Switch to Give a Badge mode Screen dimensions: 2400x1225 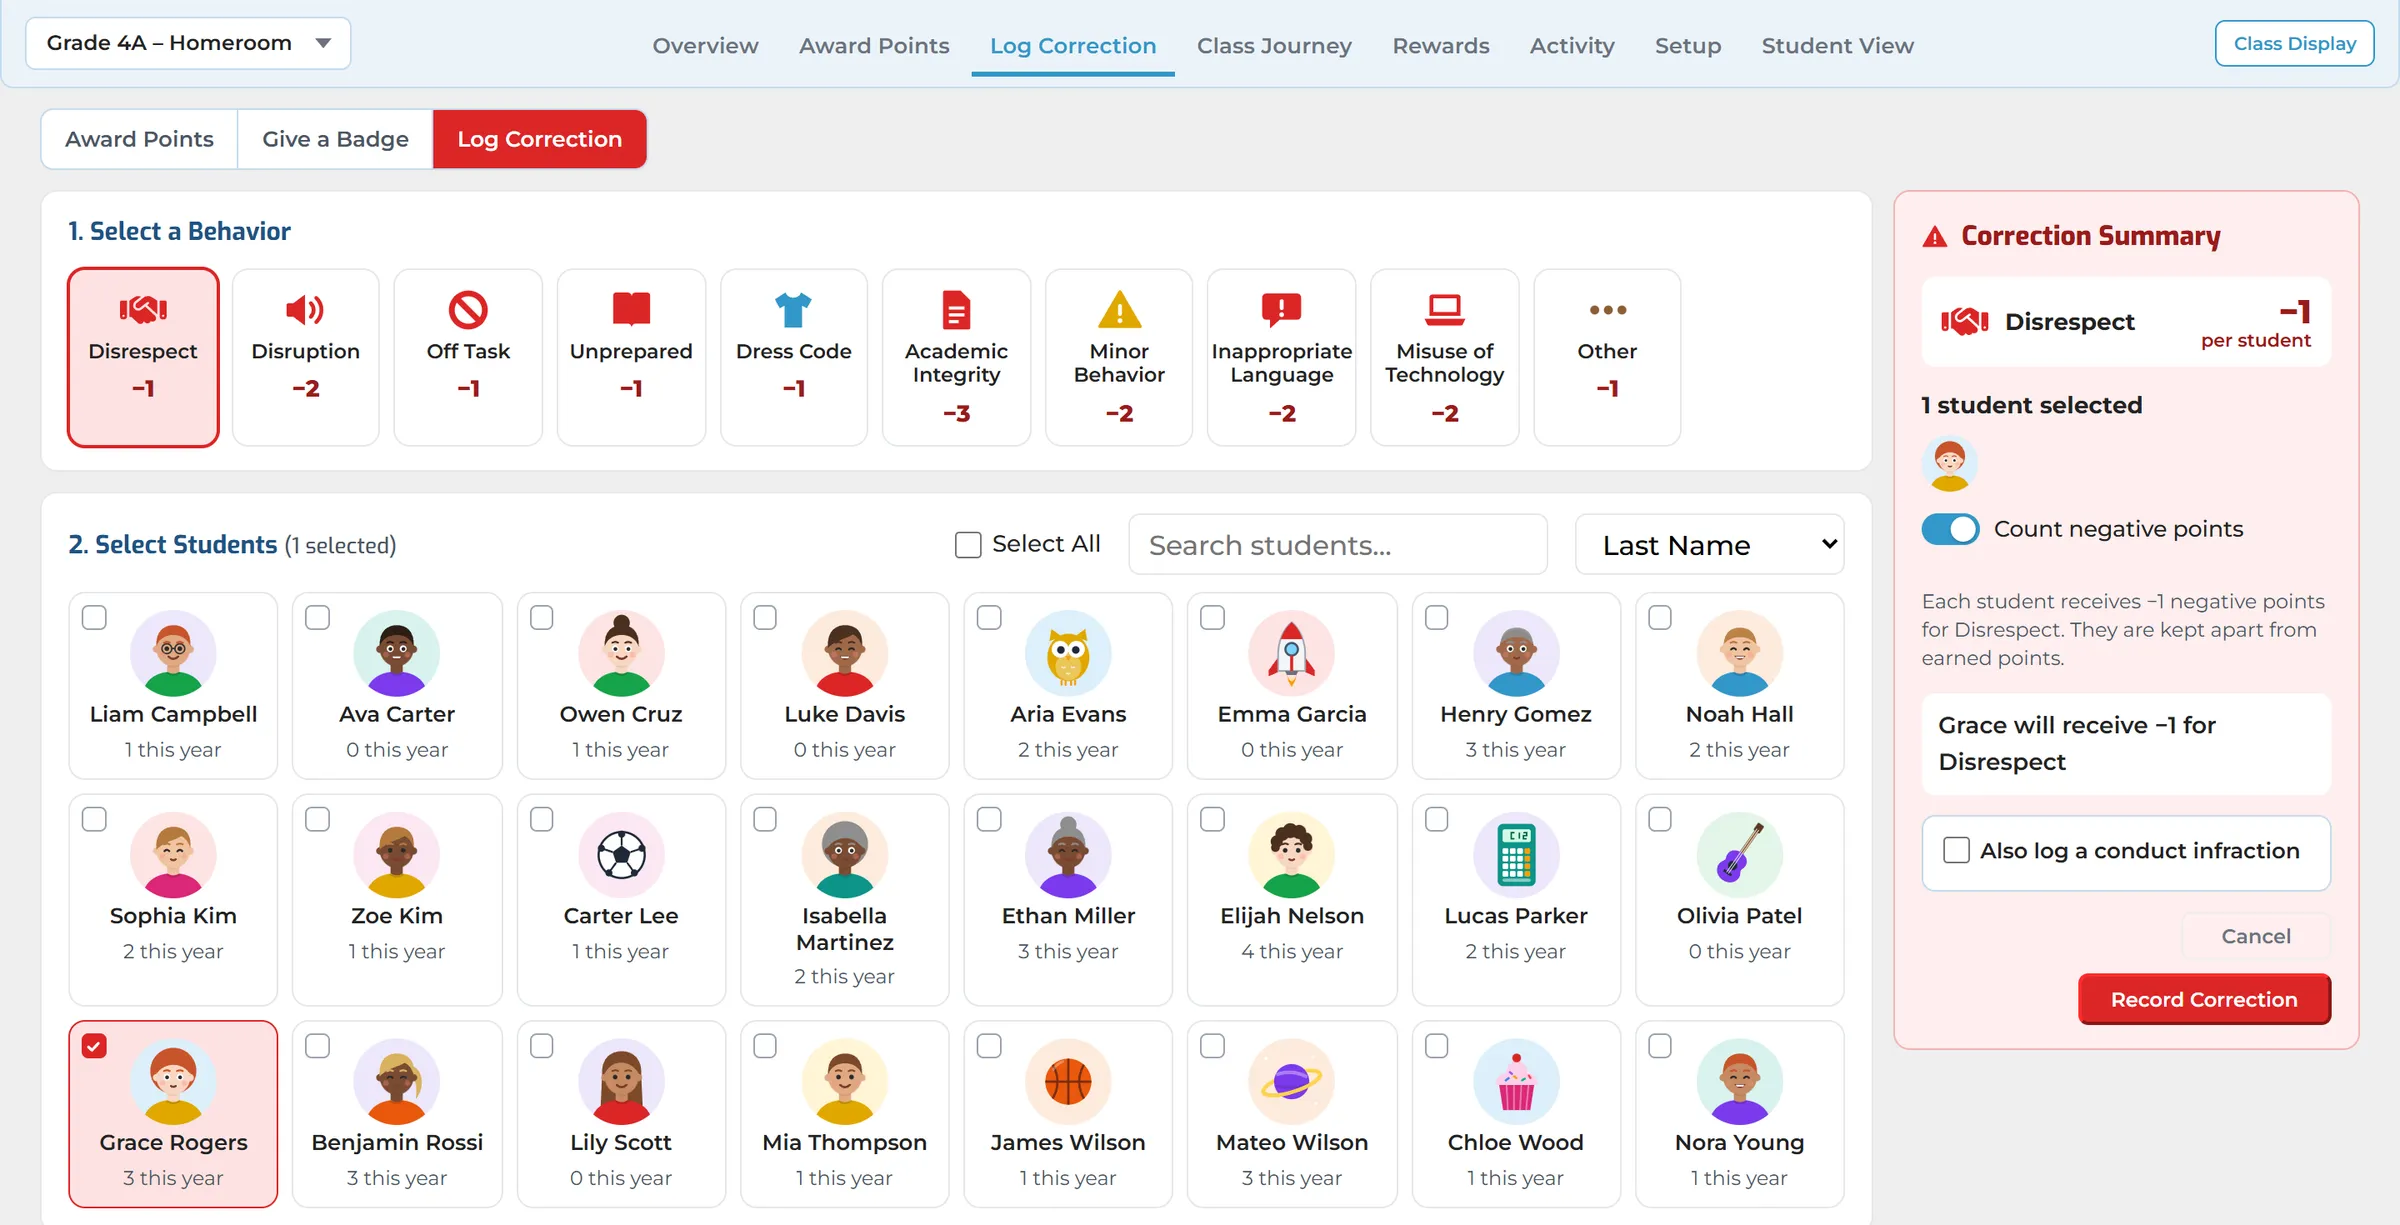(335, 139)
